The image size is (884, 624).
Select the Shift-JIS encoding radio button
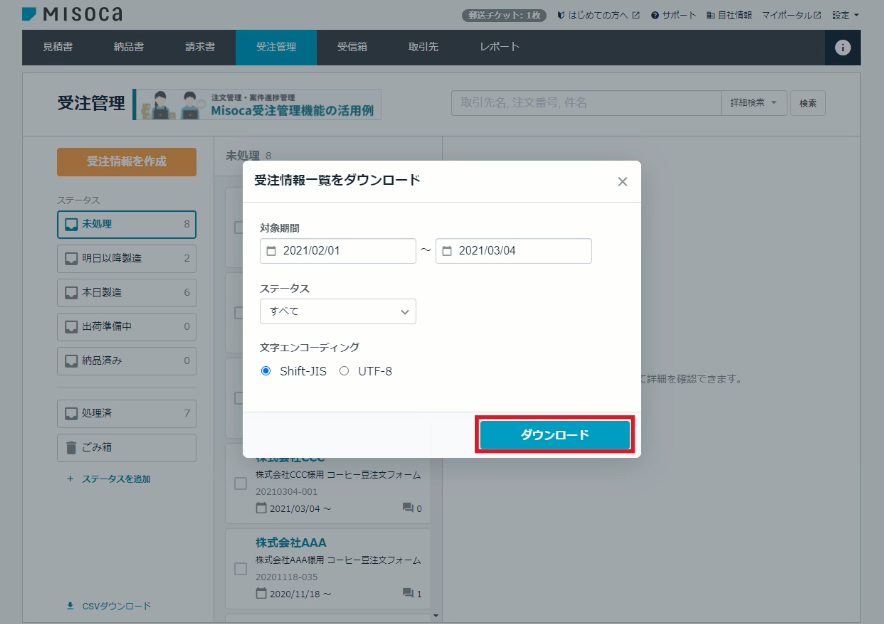[x=266, y=371]
